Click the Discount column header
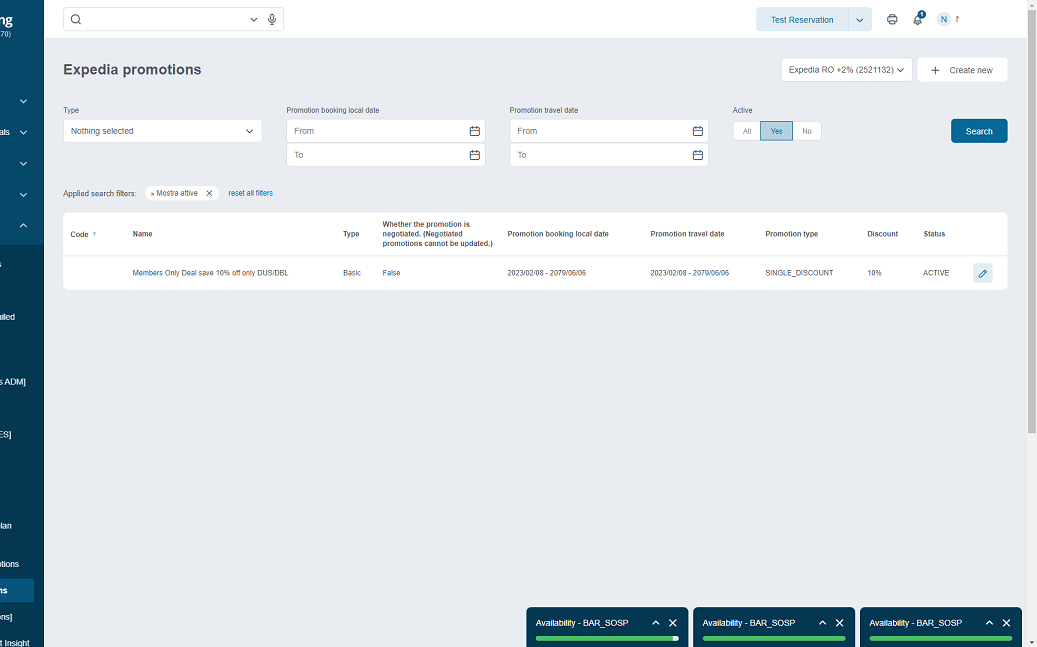The image size is (1037, 647). pos(883,234)
